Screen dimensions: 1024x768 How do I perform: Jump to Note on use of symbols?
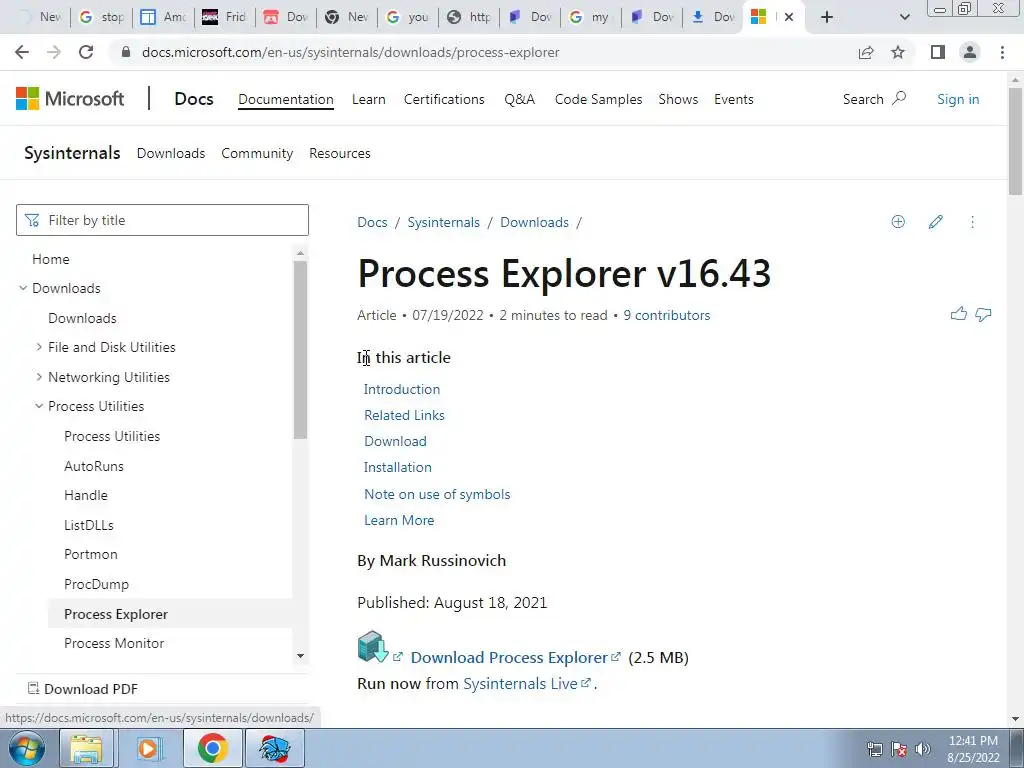(437, 494)
